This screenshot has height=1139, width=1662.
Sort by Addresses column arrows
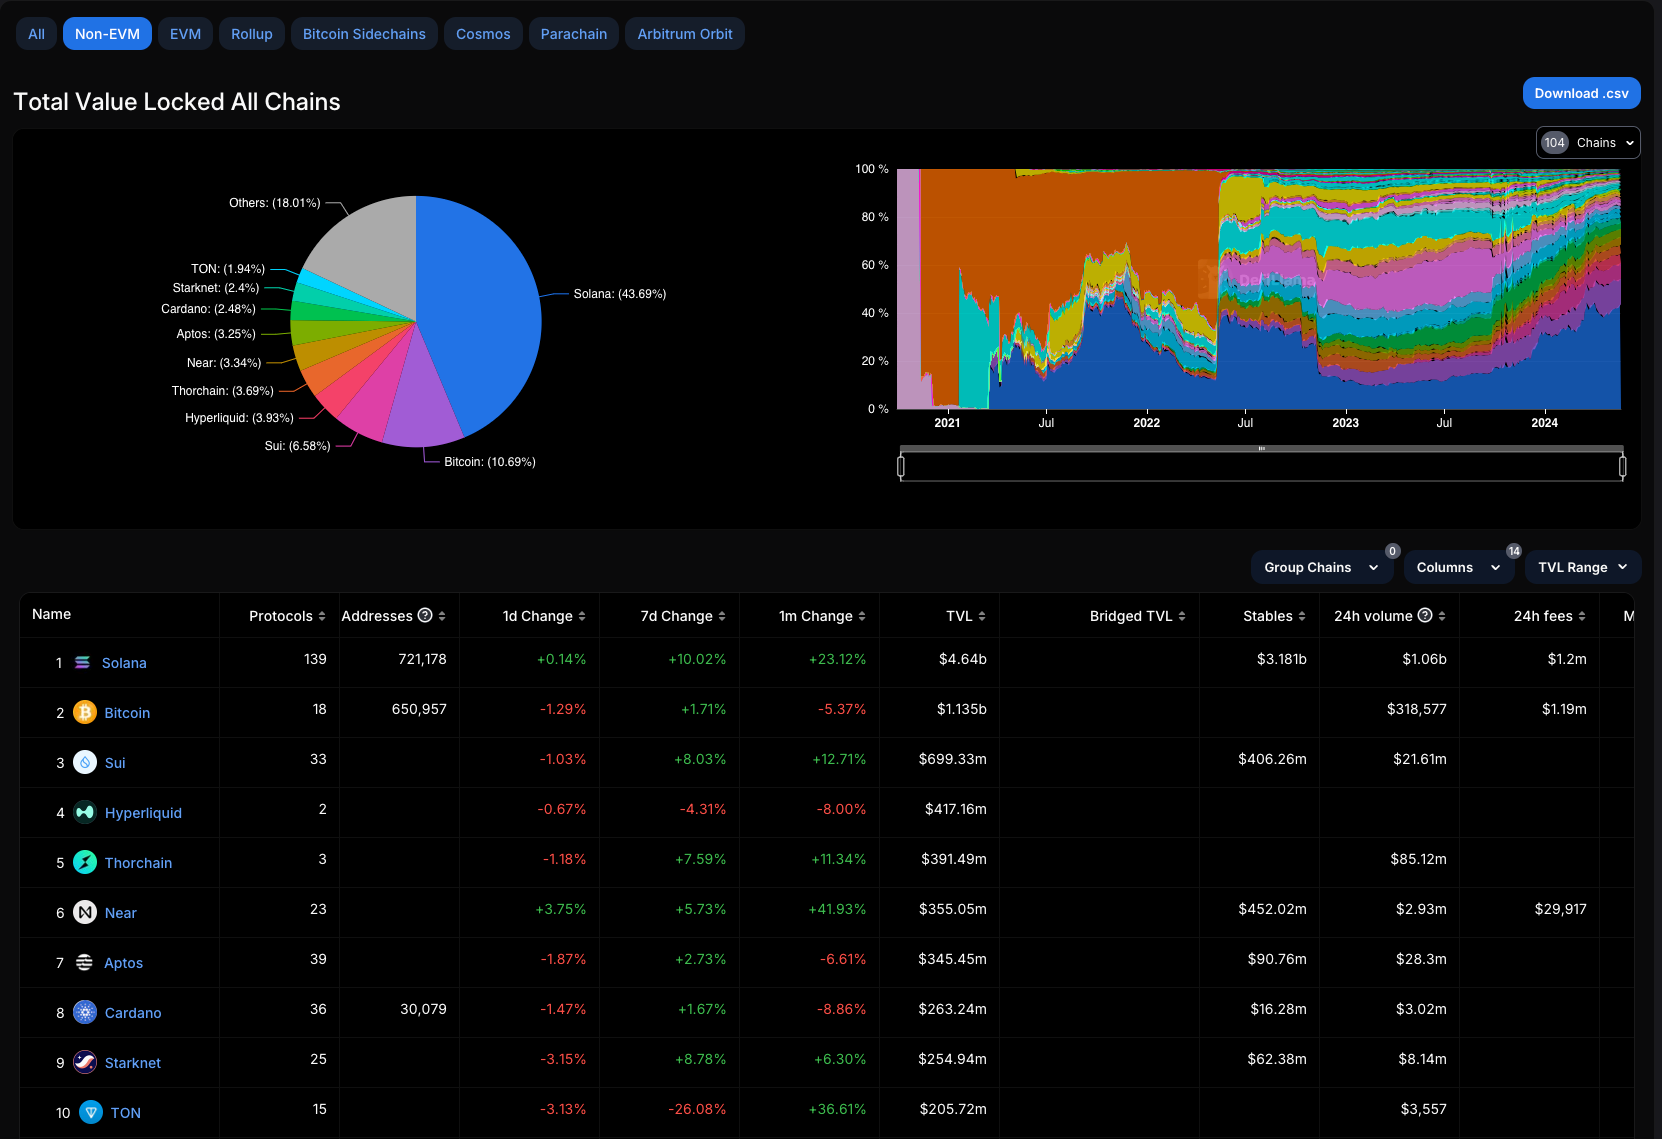[x=442, y=616]
